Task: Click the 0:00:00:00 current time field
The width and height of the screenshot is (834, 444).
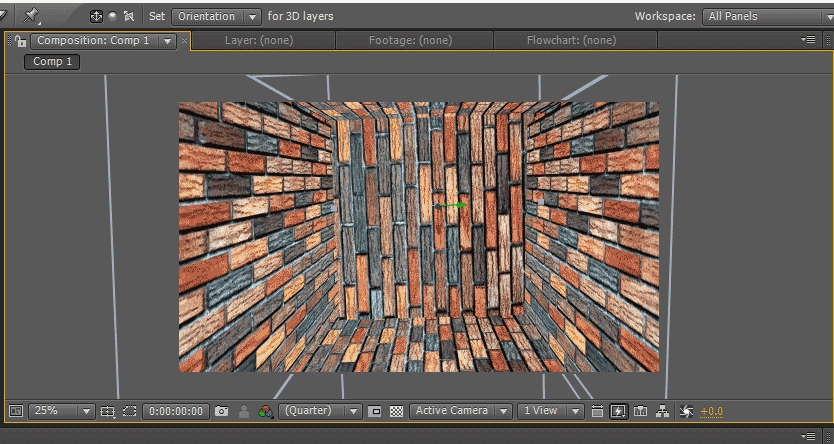Action: pos(176,411)
